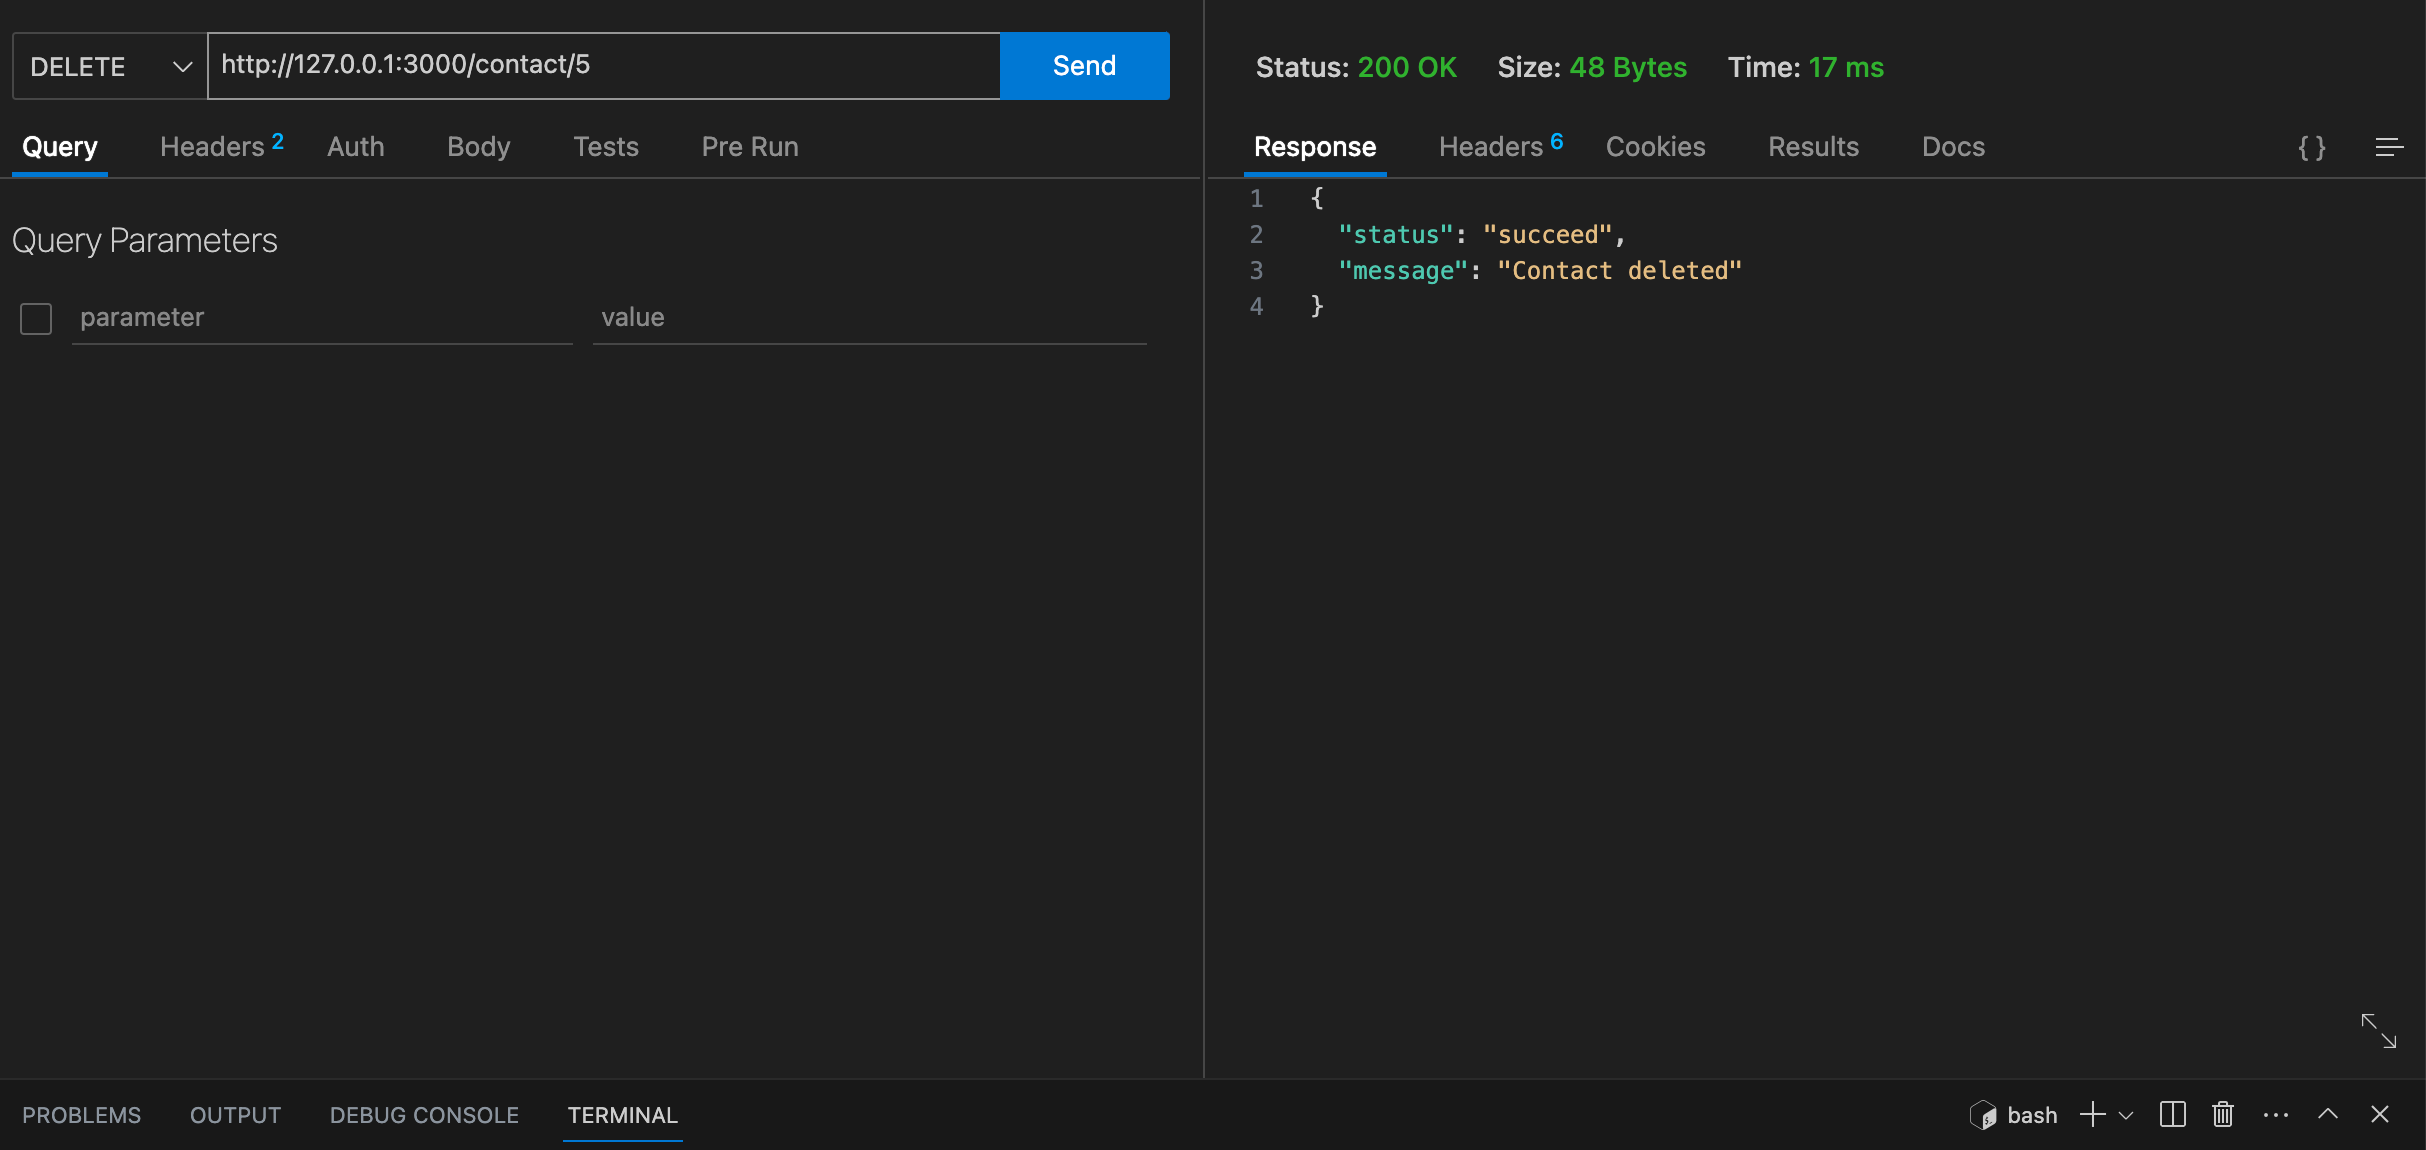This screenshot has width=2426, height=1150.
Task: Click the kill terminal trash icon
Action: click(x=2222, y=1114)
